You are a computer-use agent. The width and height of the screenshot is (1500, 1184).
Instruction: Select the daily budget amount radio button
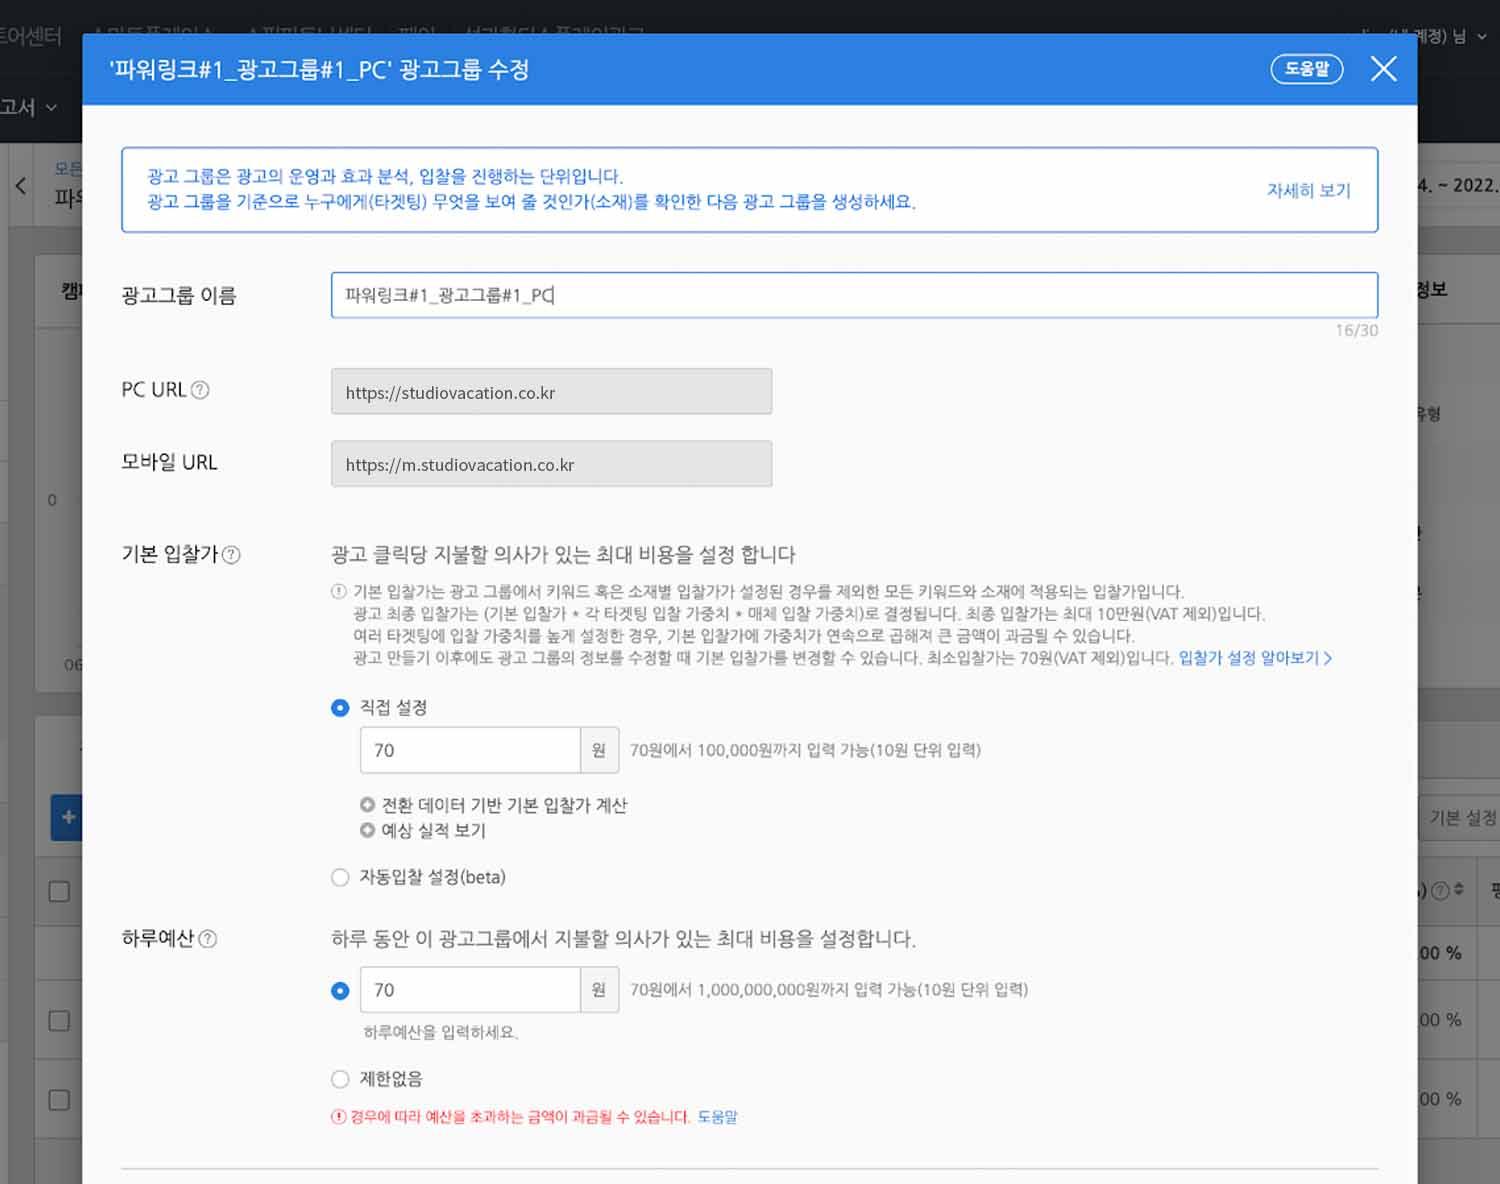[340, 990]
